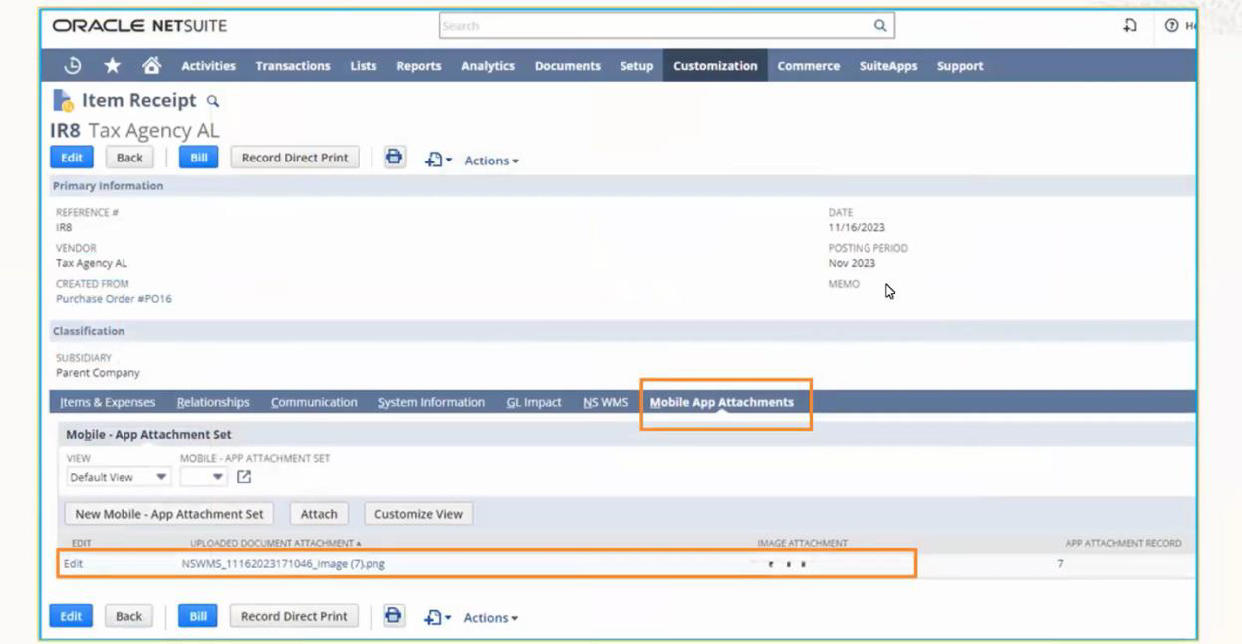The height and width of the screenshot is (644, 1242).
Task: Go to the Home icon
Action: click(151, 66)
